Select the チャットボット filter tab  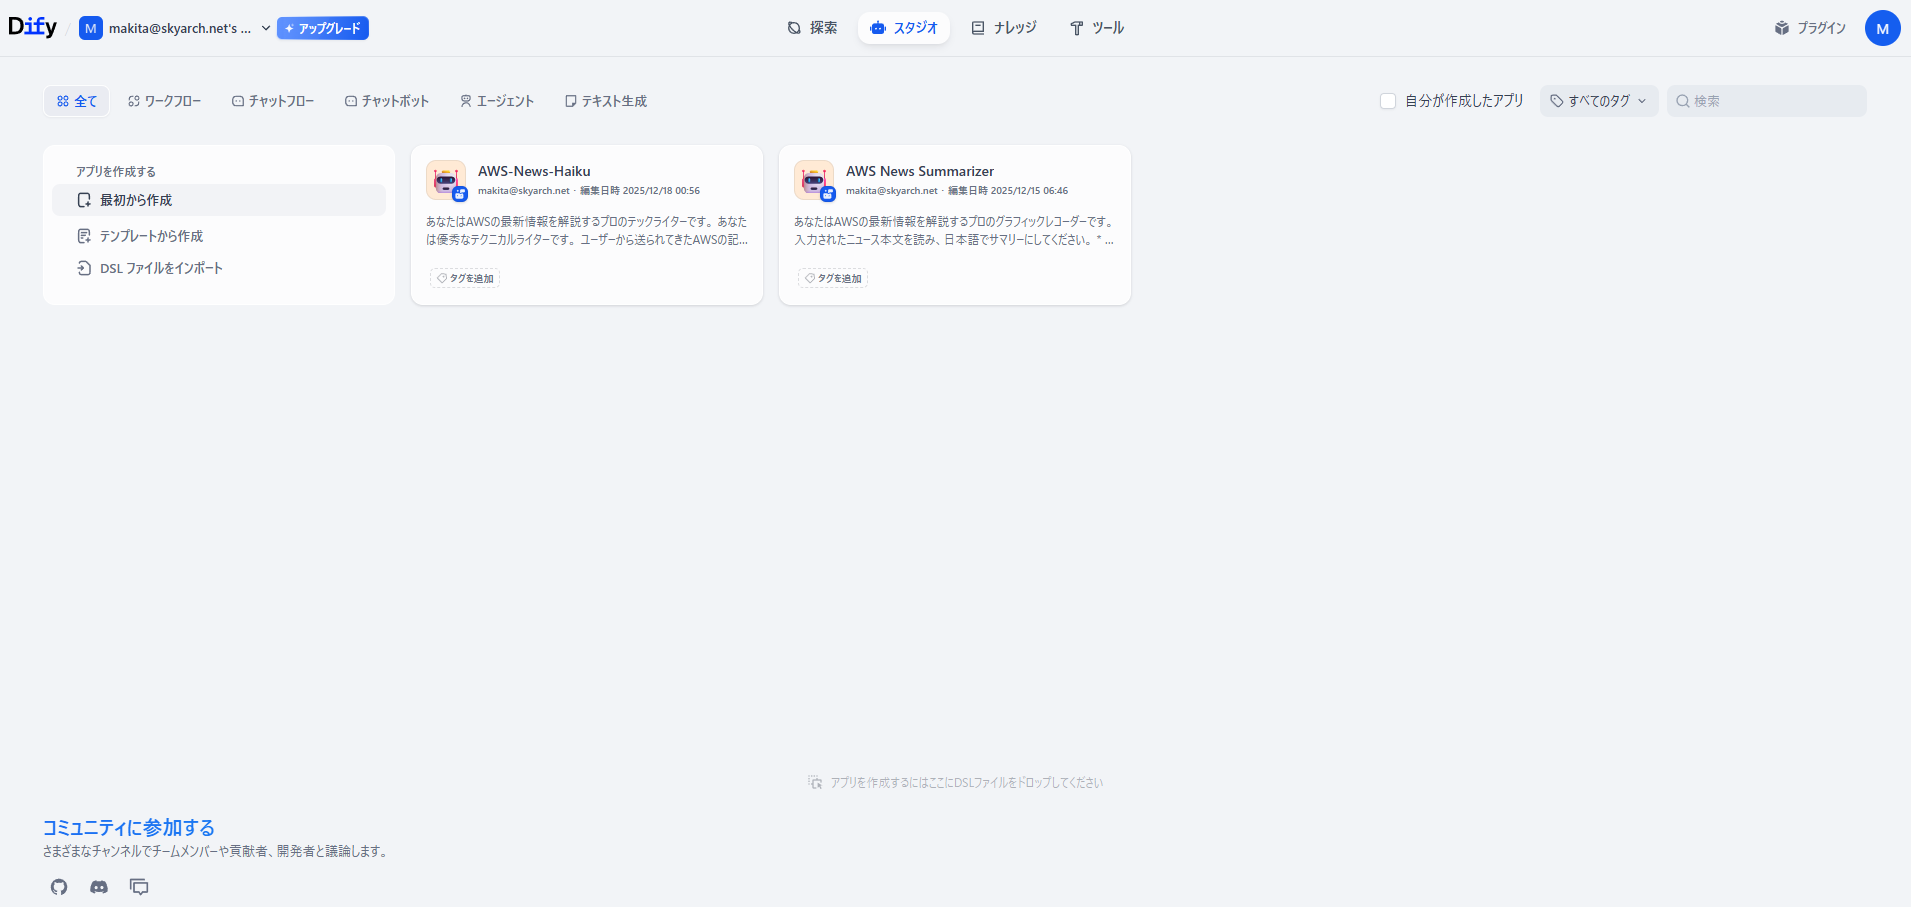(x=387, y=101)
